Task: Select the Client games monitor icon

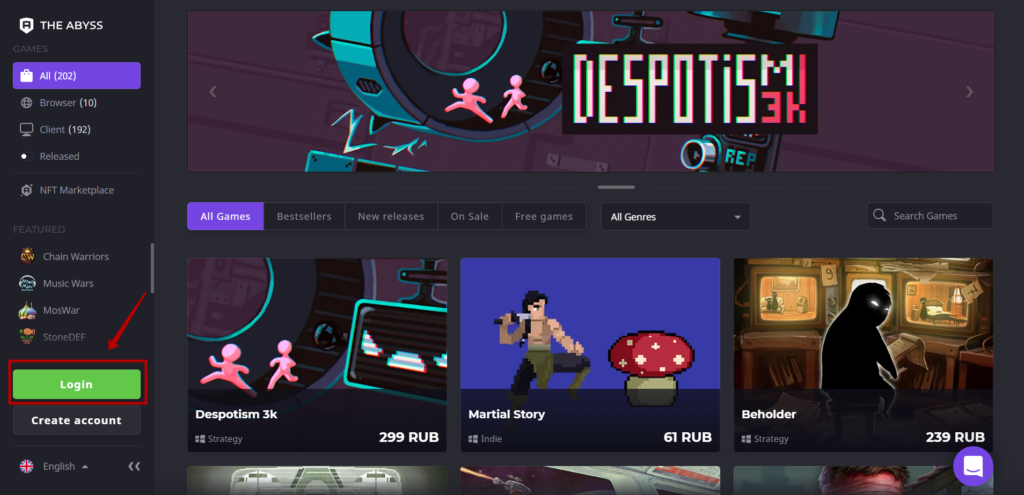Action: click(26, 129)
